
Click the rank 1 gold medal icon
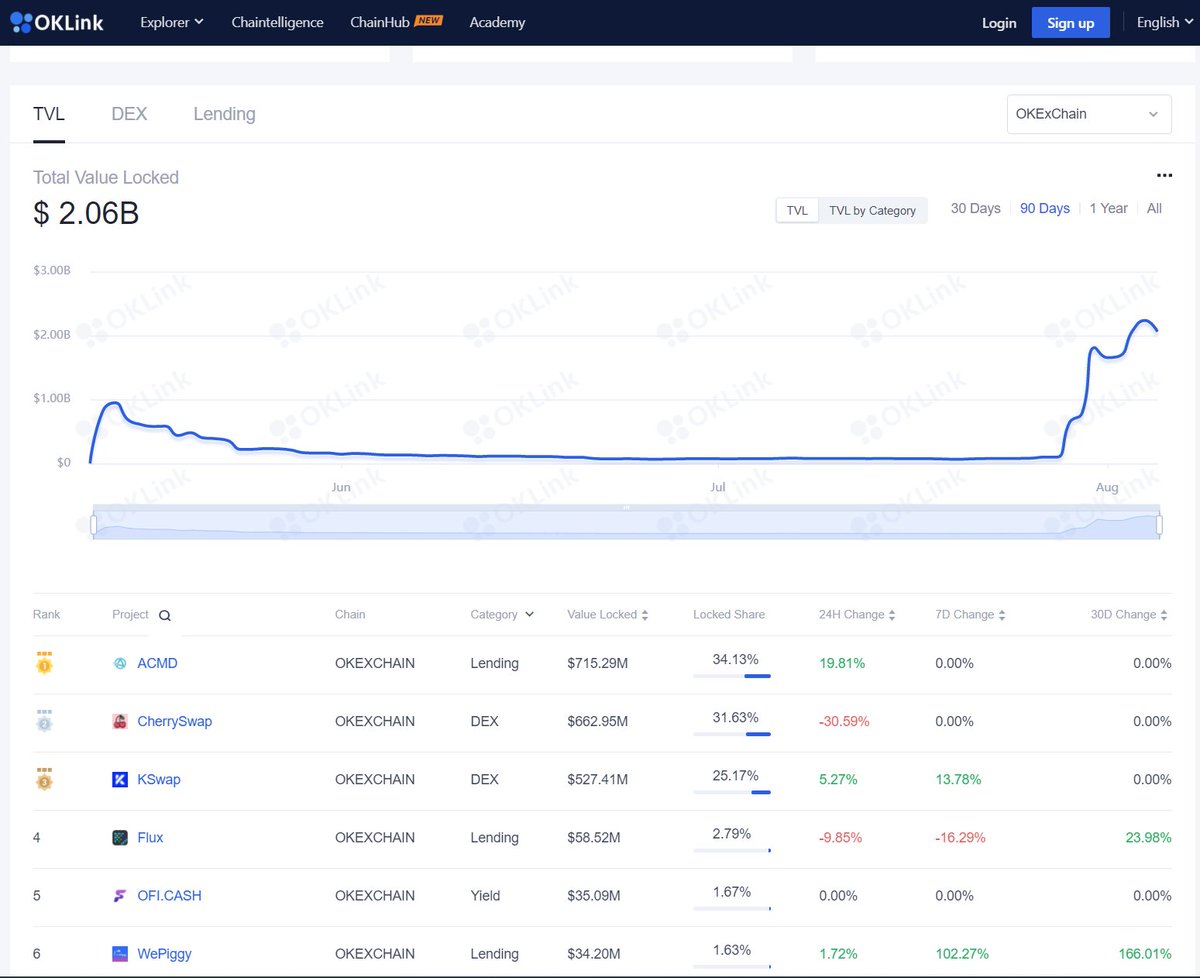tap(44, 662)
